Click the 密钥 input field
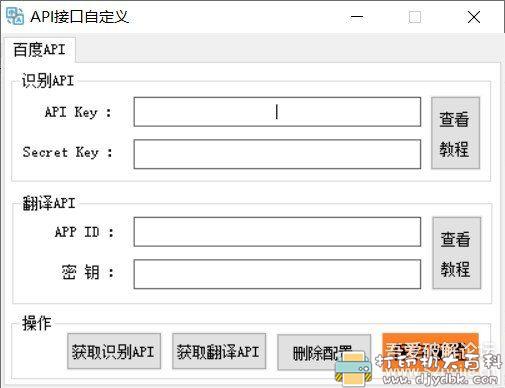Screen dimensions: 505x388 click(x=277, y=274)
